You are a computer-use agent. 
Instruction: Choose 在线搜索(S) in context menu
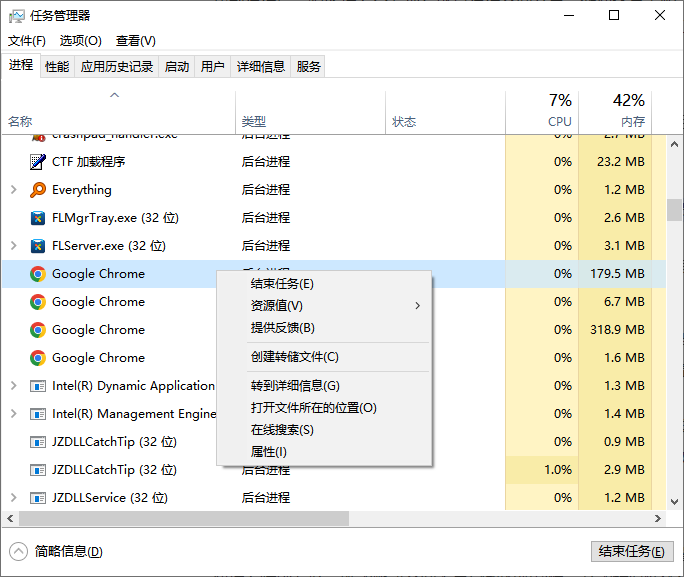point(324,430)
